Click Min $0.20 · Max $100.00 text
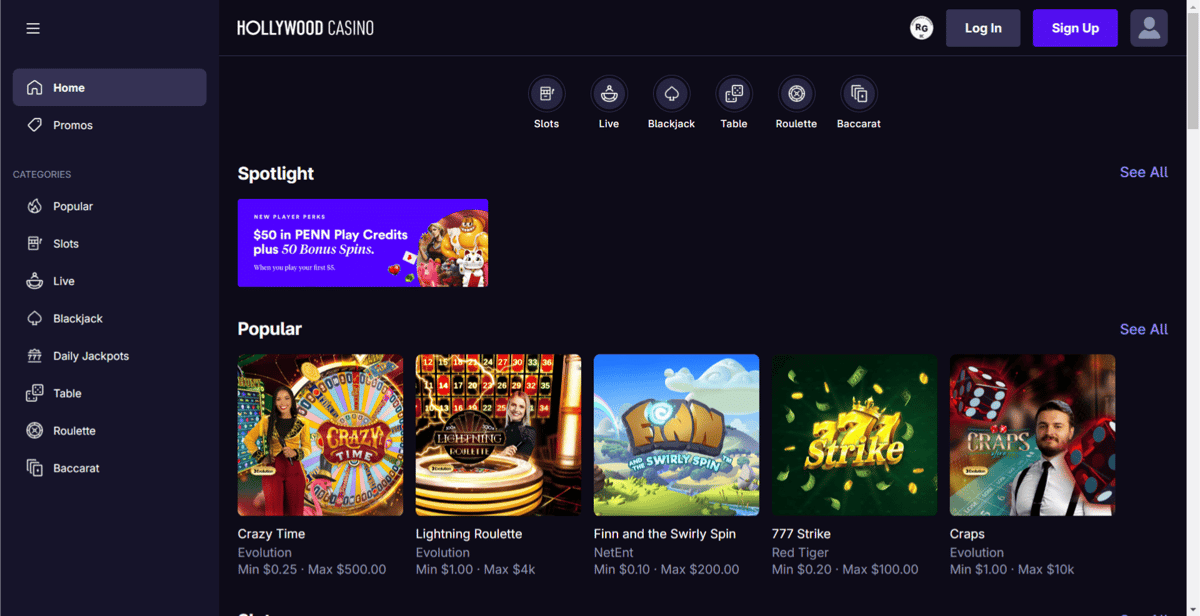Viewport: 1200px width, 616px height. click(845, 570)
